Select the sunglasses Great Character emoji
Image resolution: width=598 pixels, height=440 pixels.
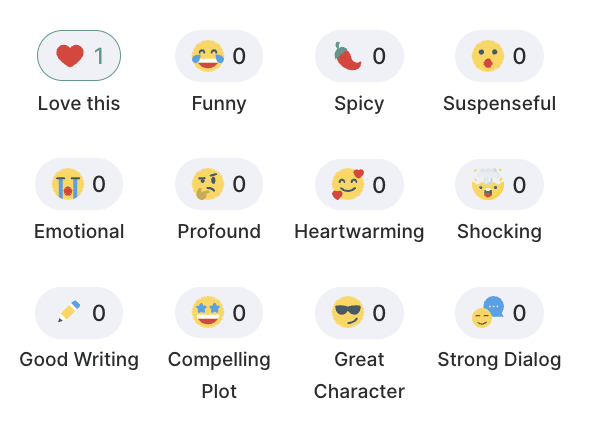click(347, 312)
